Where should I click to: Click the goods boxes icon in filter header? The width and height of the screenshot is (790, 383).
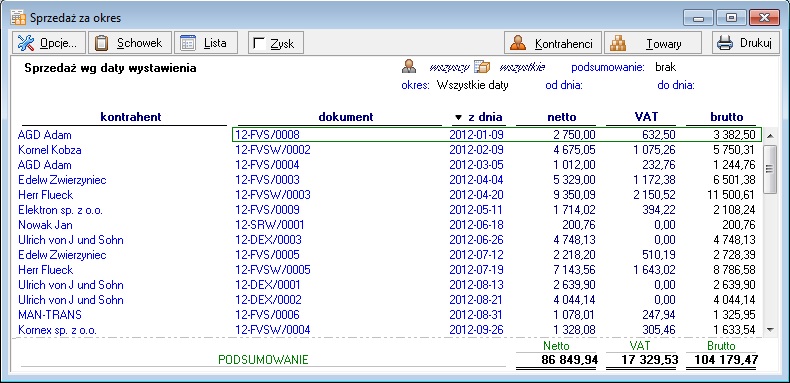[482, 67]
